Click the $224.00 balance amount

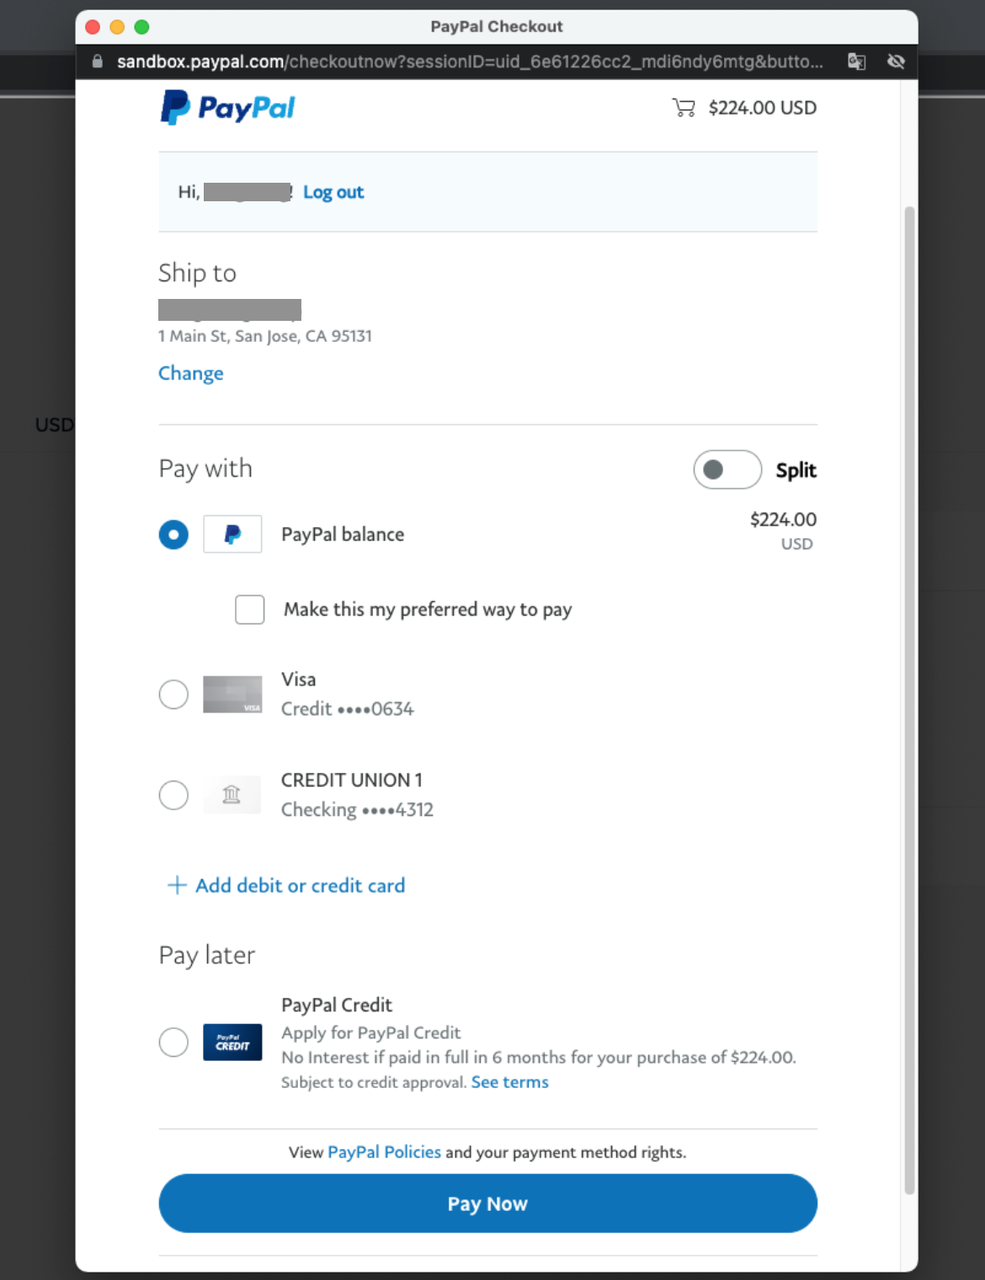[x=783, y=519]
